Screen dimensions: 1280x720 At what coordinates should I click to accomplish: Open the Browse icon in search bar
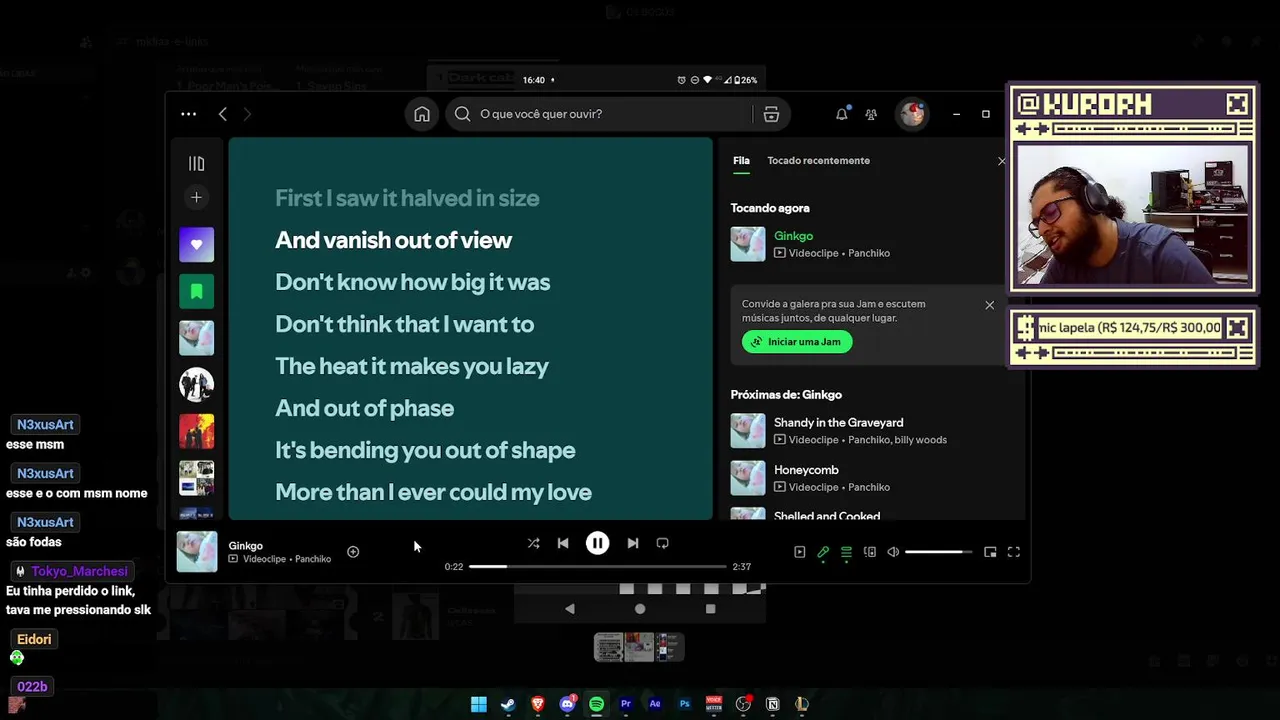point(771,114)
